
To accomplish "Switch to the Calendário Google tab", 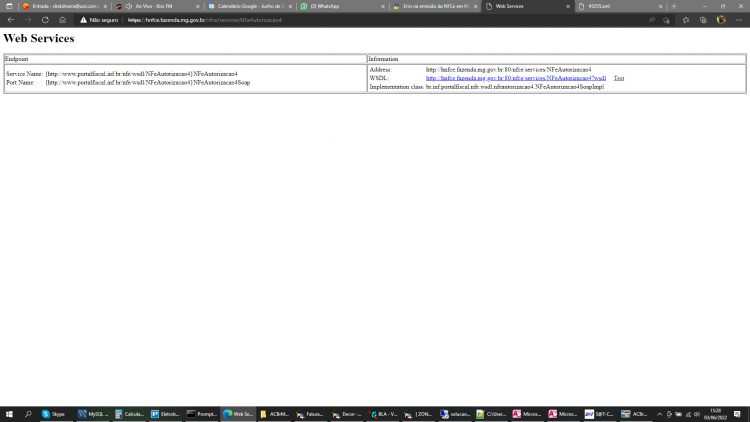I will pos(250,6).
